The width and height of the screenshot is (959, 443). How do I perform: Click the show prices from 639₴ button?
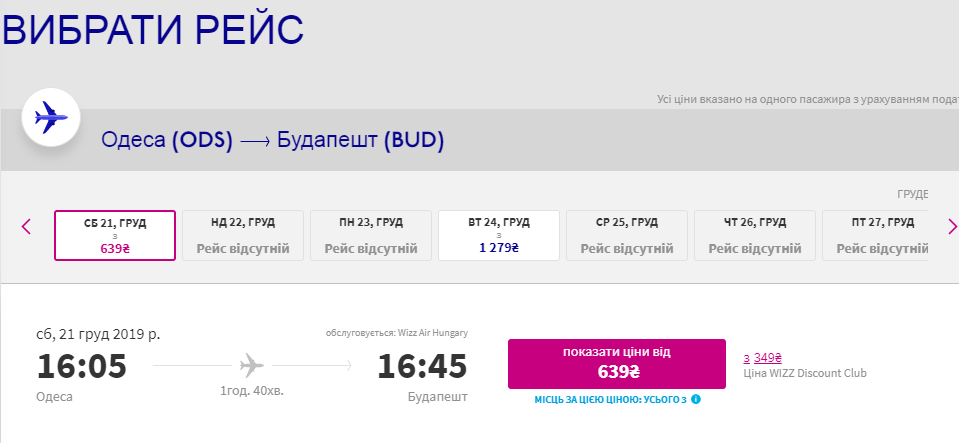tap(616, 364)
